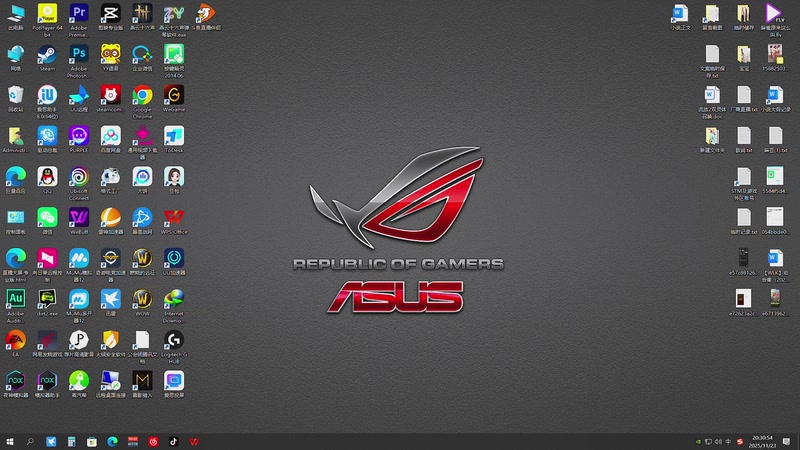Open the notification center taskbar button

coord(787,442)
